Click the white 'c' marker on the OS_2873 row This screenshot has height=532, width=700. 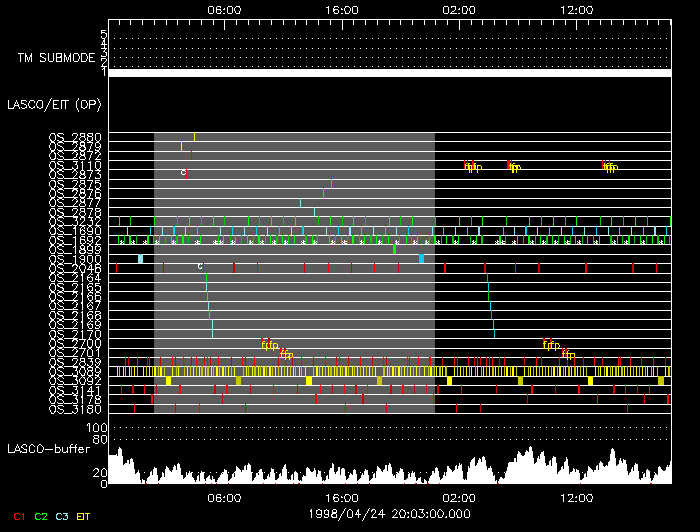pyautogui.click(x=183, y=173)
